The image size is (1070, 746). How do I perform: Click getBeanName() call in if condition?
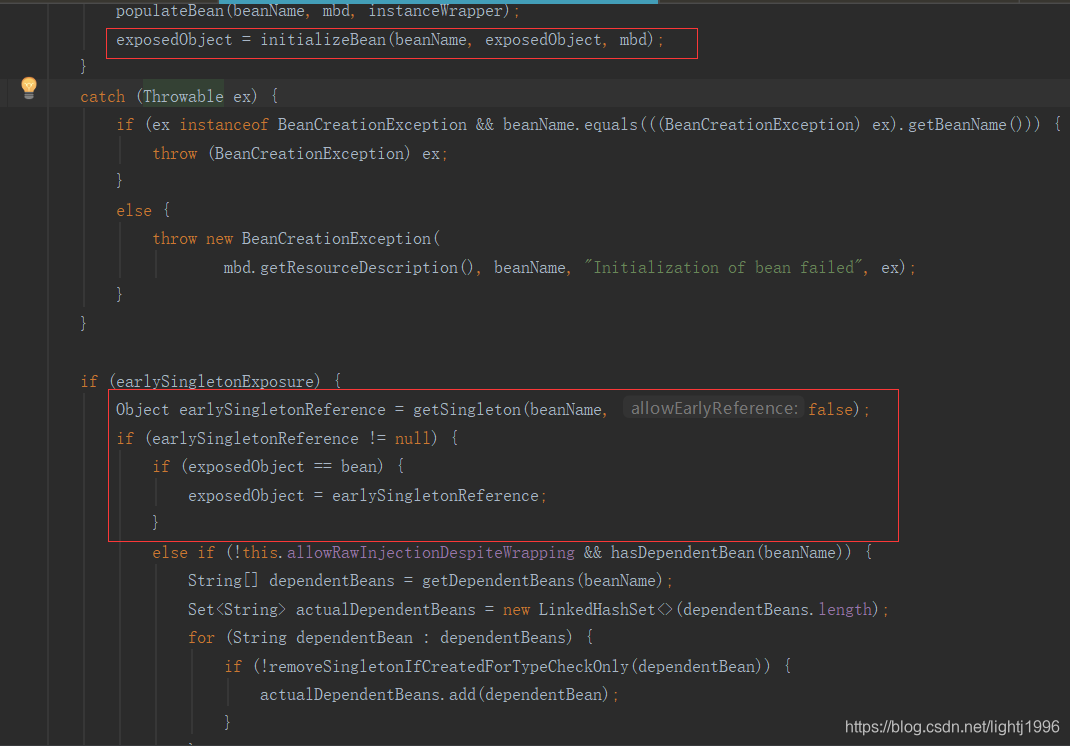966,125
